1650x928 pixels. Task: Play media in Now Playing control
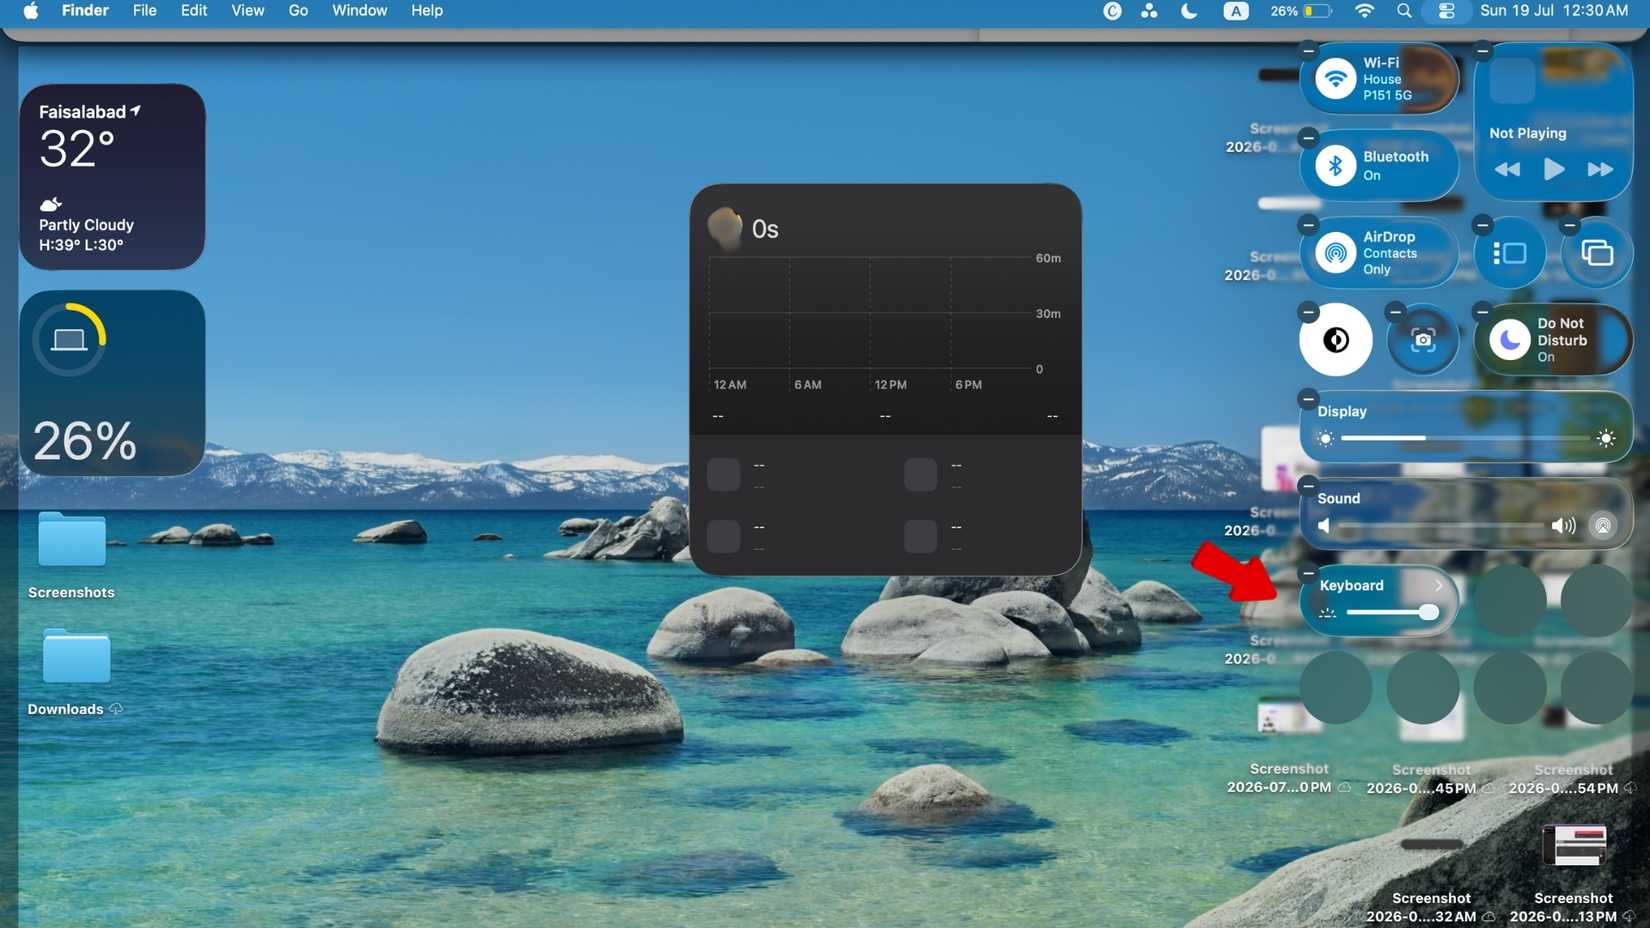coord(1553,169)
